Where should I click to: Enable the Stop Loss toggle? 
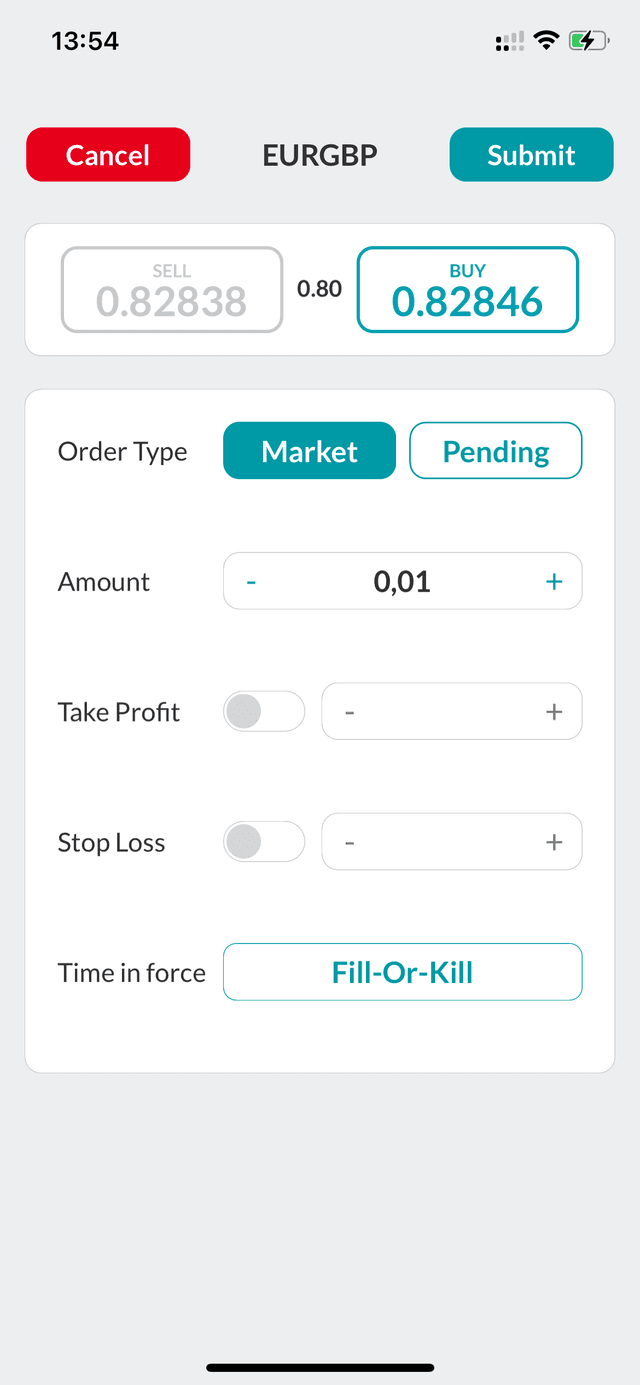[263, 841]
